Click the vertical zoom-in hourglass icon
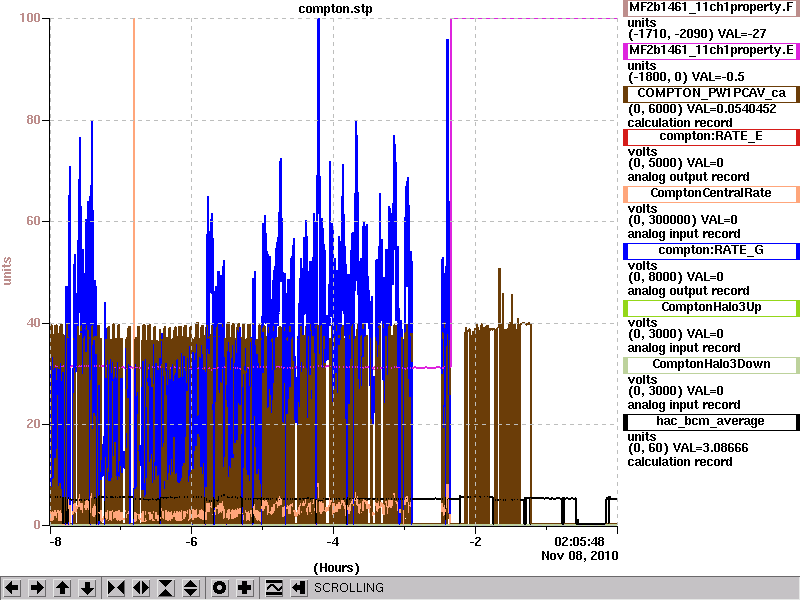 166,588
